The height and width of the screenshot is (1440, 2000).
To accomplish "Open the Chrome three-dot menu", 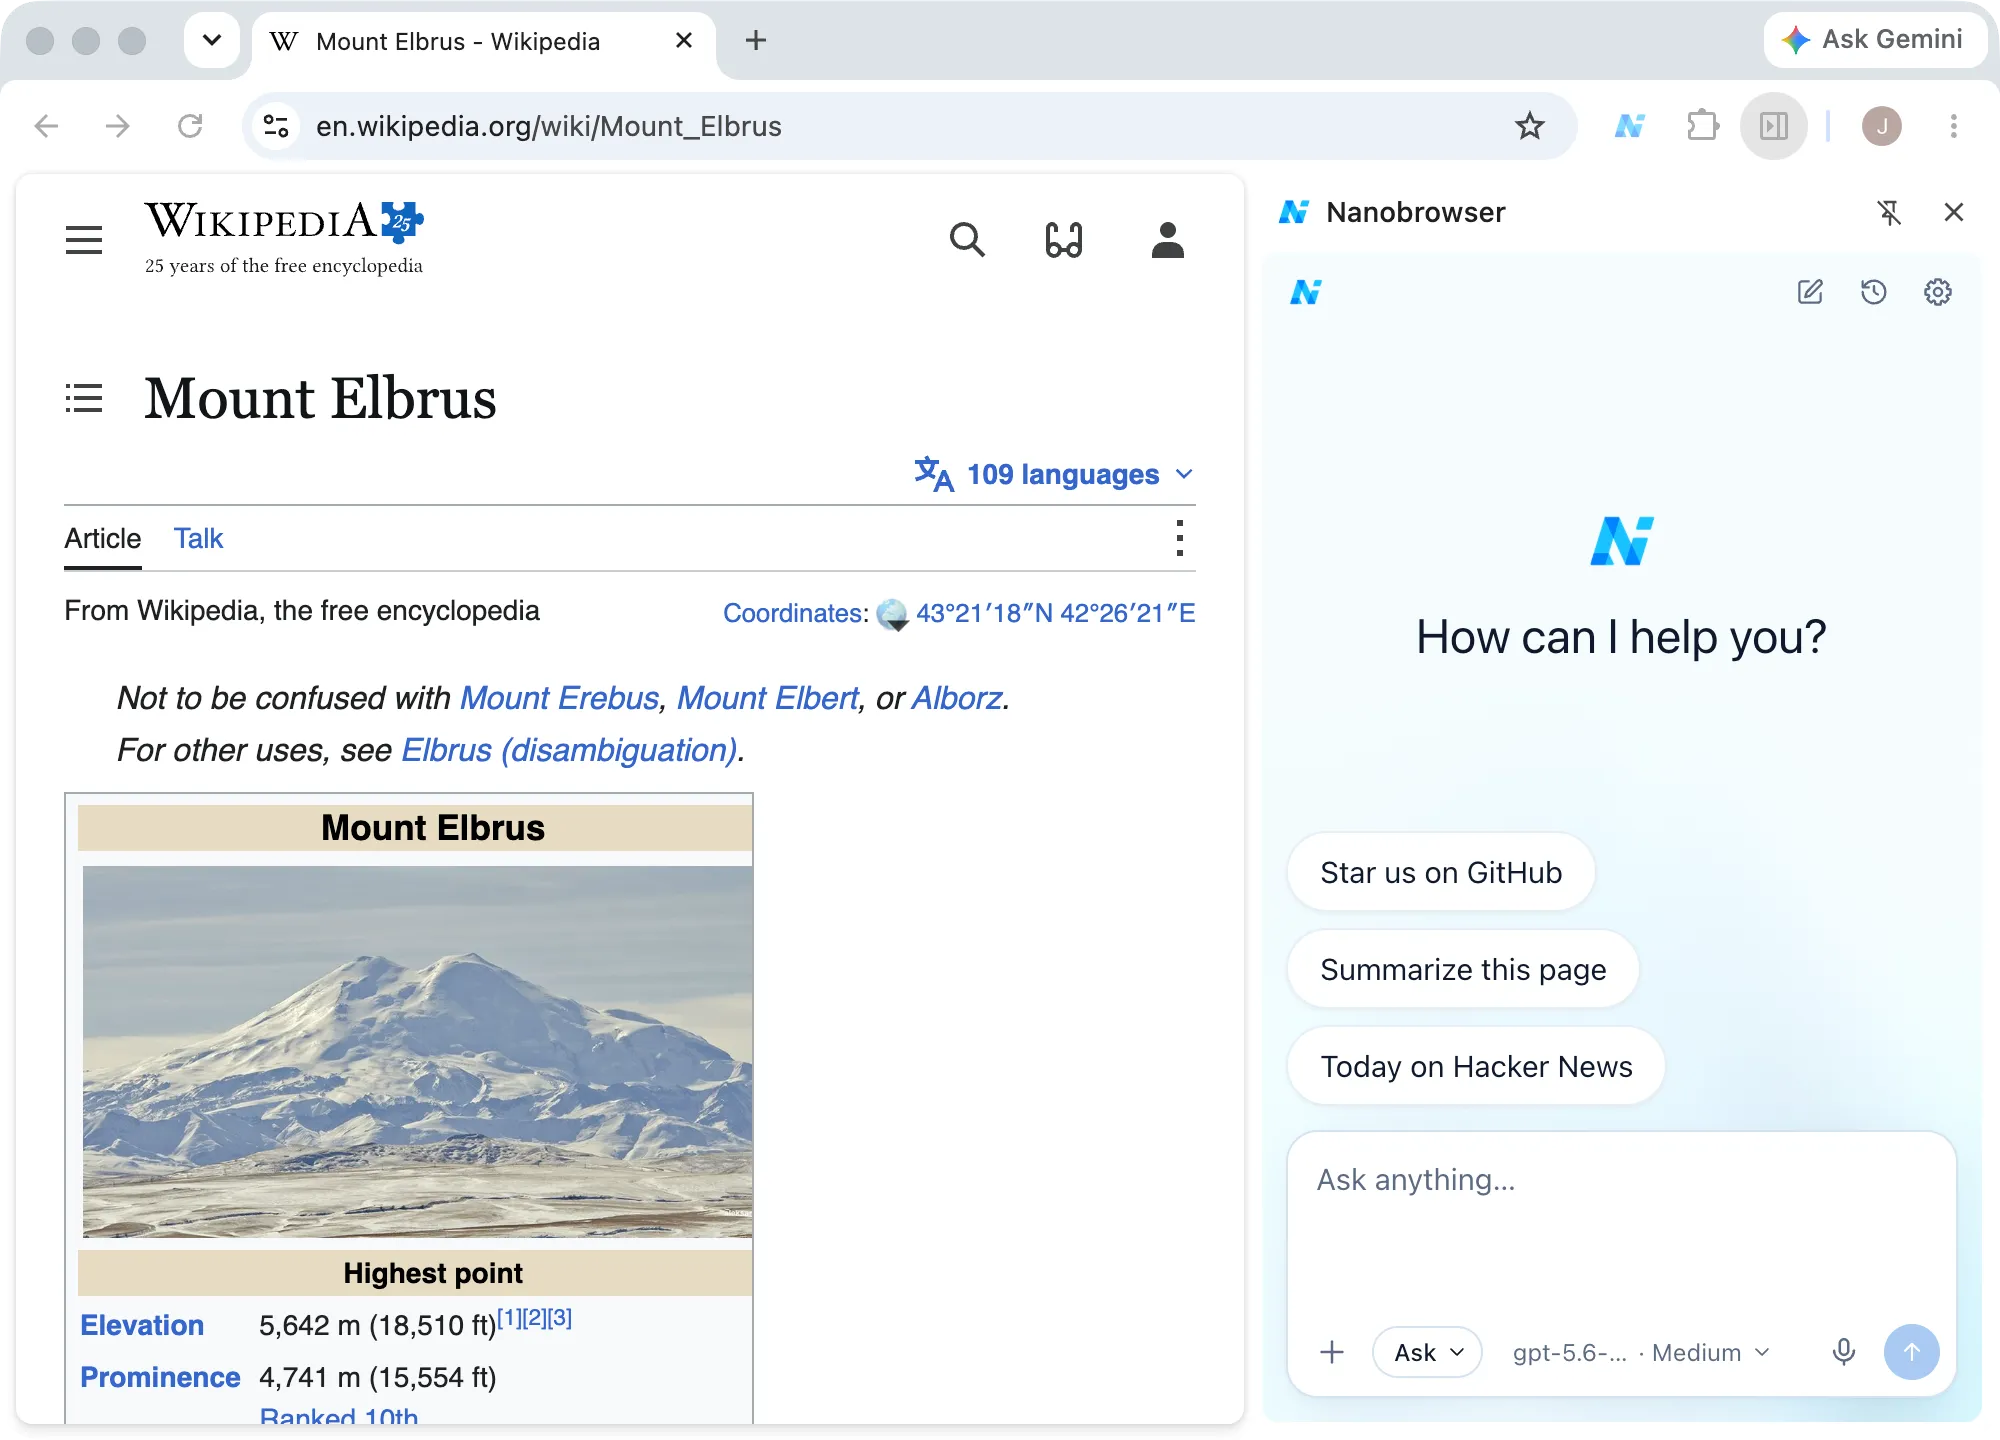I will click(x=1953, y=126).
